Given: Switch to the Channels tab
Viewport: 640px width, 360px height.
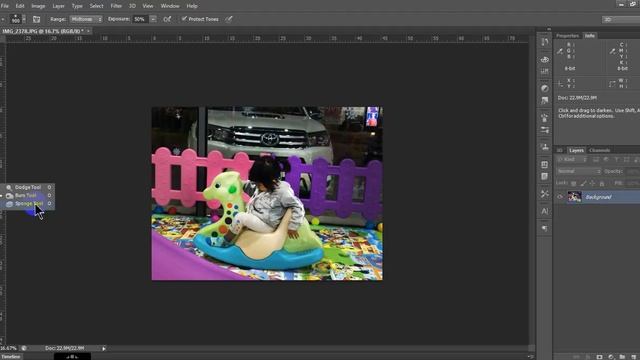Looking at the screenshot, I should coord(600,150).
